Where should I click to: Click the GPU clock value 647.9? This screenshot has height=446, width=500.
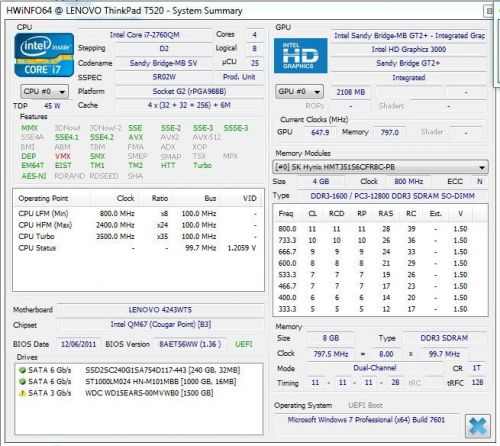[320, 132]
